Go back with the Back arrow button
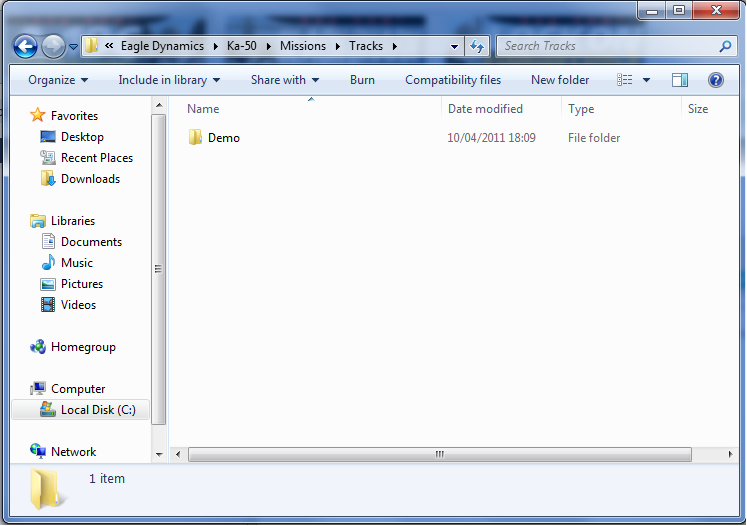The image size is (747, 526). tap(25, 47)
